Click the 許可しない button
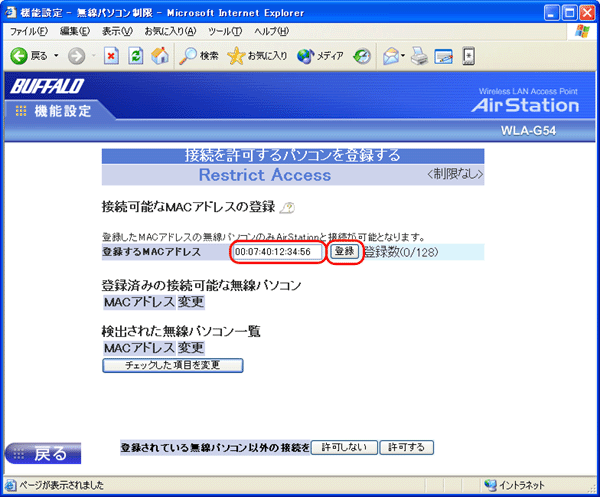The width and height of the screenshot is (600, 497). (343, 446)
